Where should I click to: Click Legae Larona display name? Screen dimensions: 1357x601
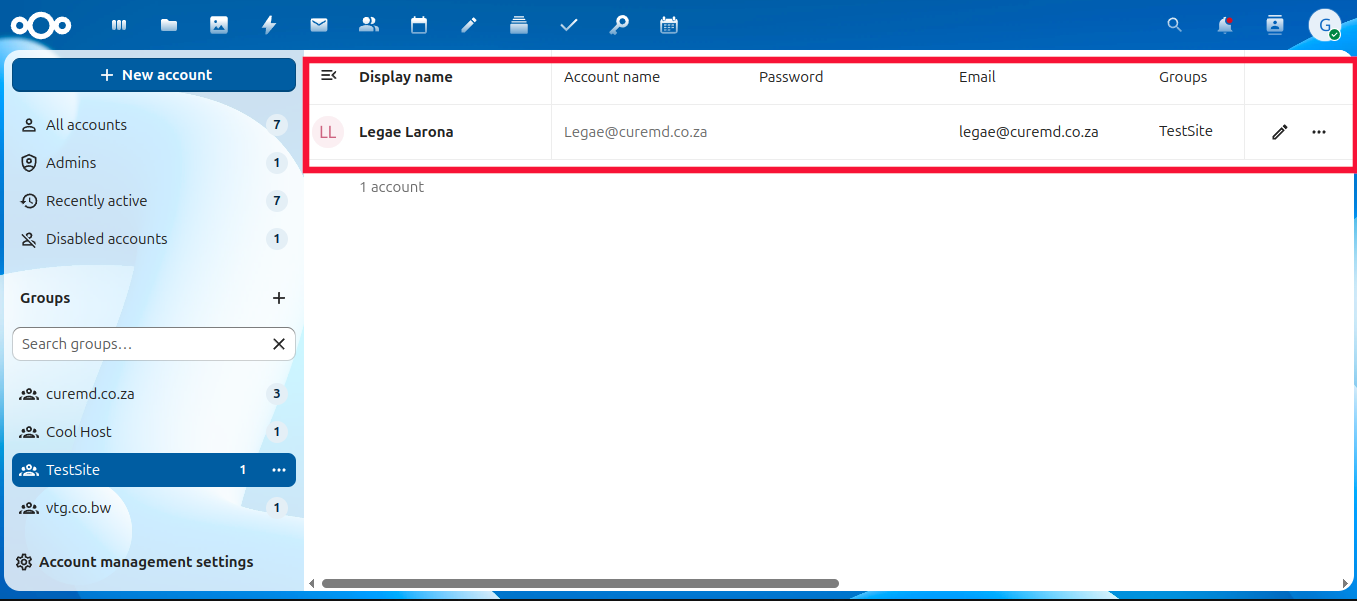point(406,132)
